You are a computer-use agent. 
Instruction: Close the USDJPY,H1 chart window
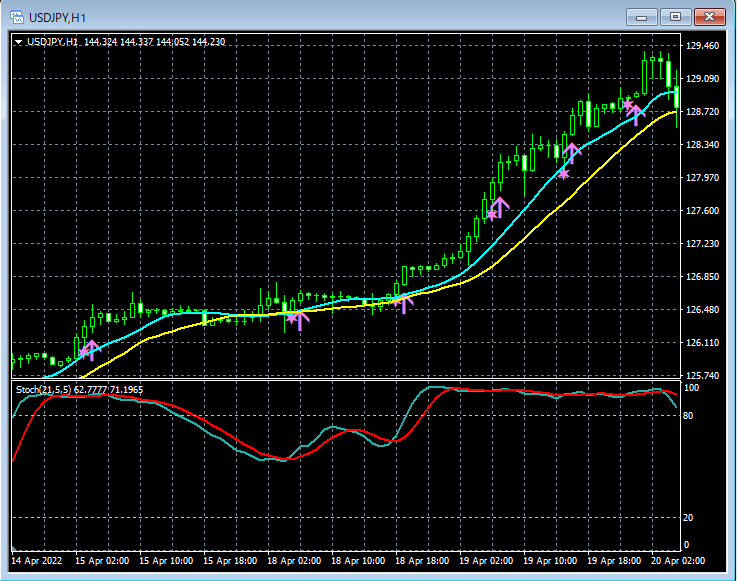point(709,17)
